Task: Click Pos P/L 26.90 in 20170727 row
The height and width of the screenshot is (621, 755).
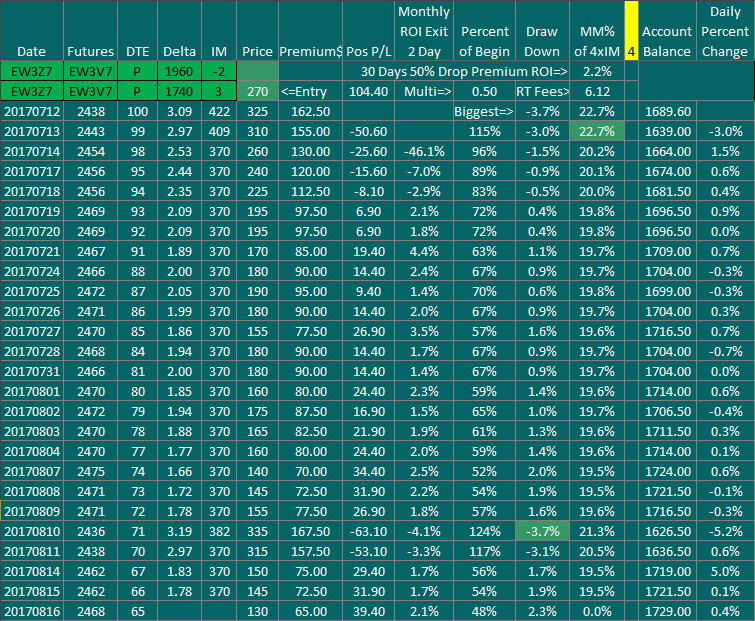Action: coord(368,331)
